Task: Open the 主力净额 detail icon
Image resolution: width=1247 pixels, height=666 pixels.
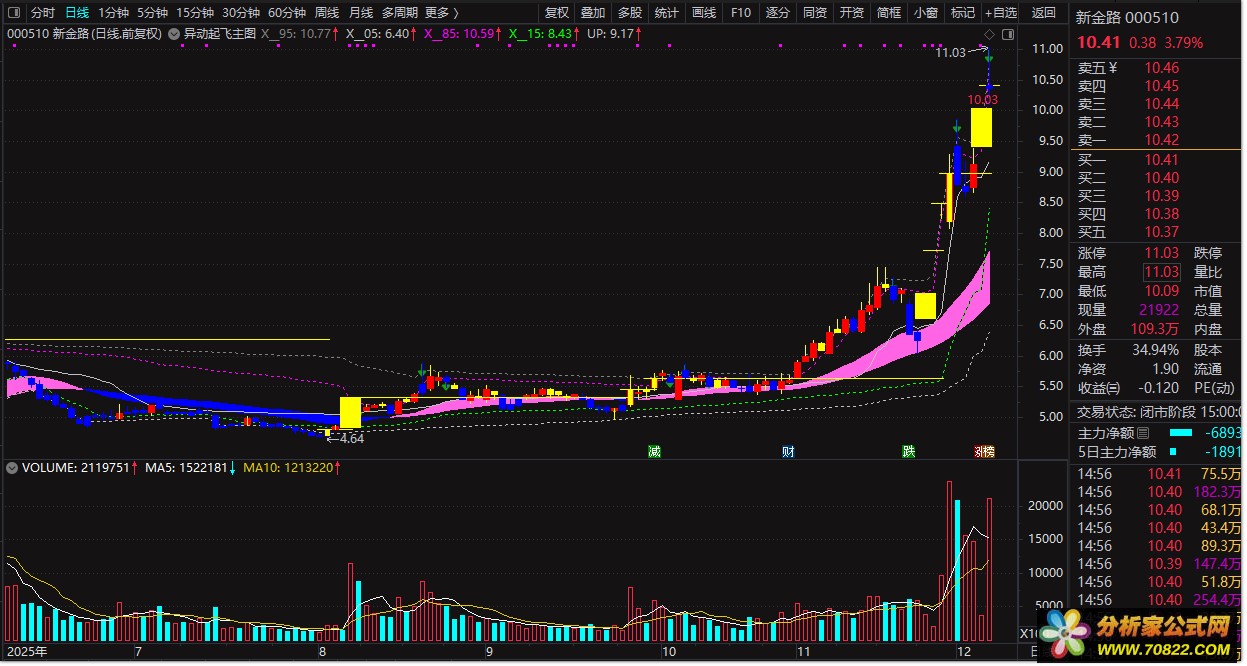Action: tap(1144, 433)
